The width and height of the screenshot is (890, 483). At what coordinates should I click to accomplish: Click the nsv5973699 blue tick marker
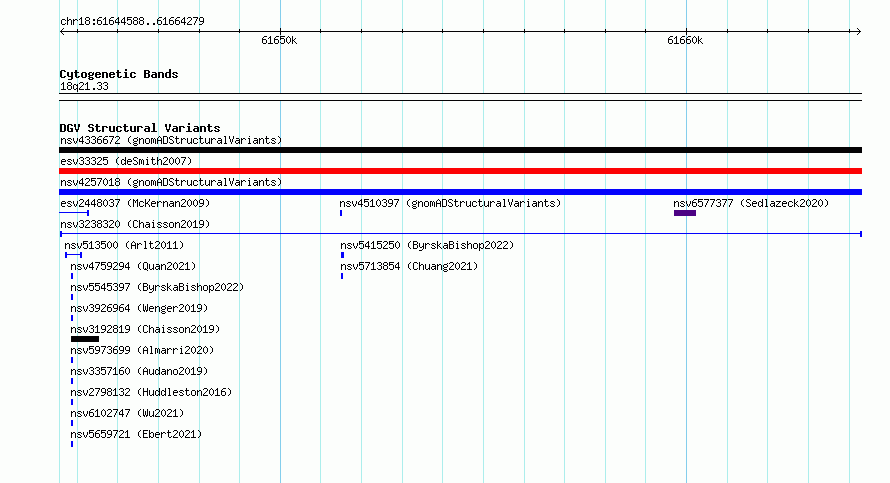72,360
